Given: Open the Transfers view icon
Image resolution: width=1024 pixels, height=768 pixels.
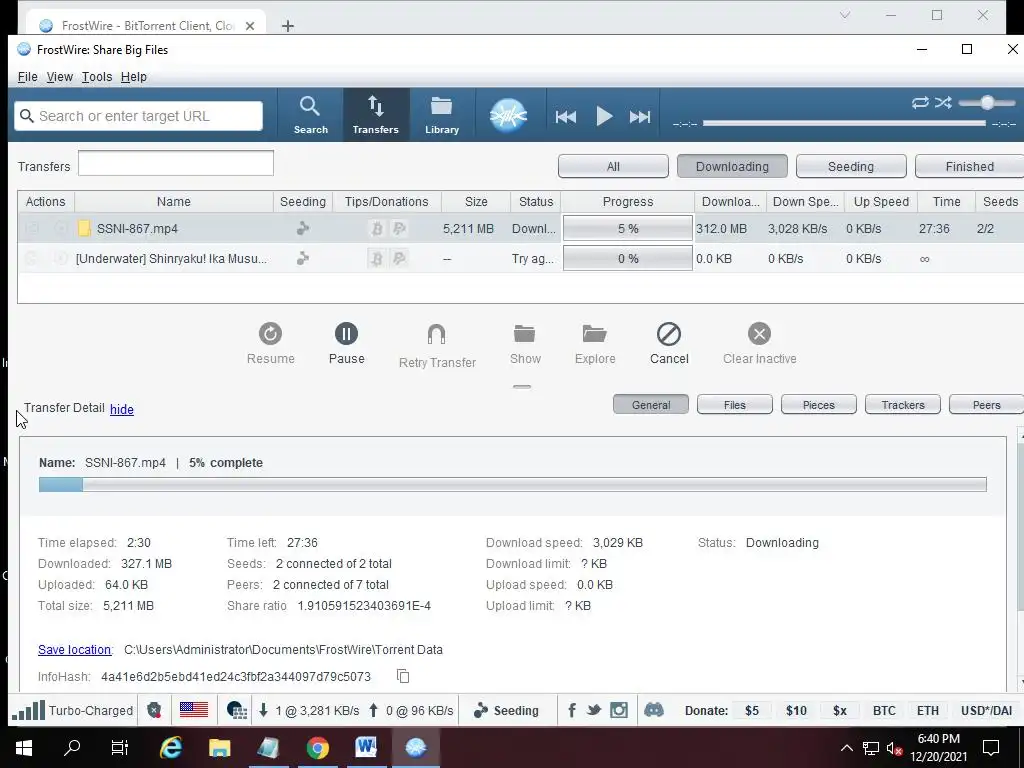Looking at the screenshot, I should tap(376, 115).
